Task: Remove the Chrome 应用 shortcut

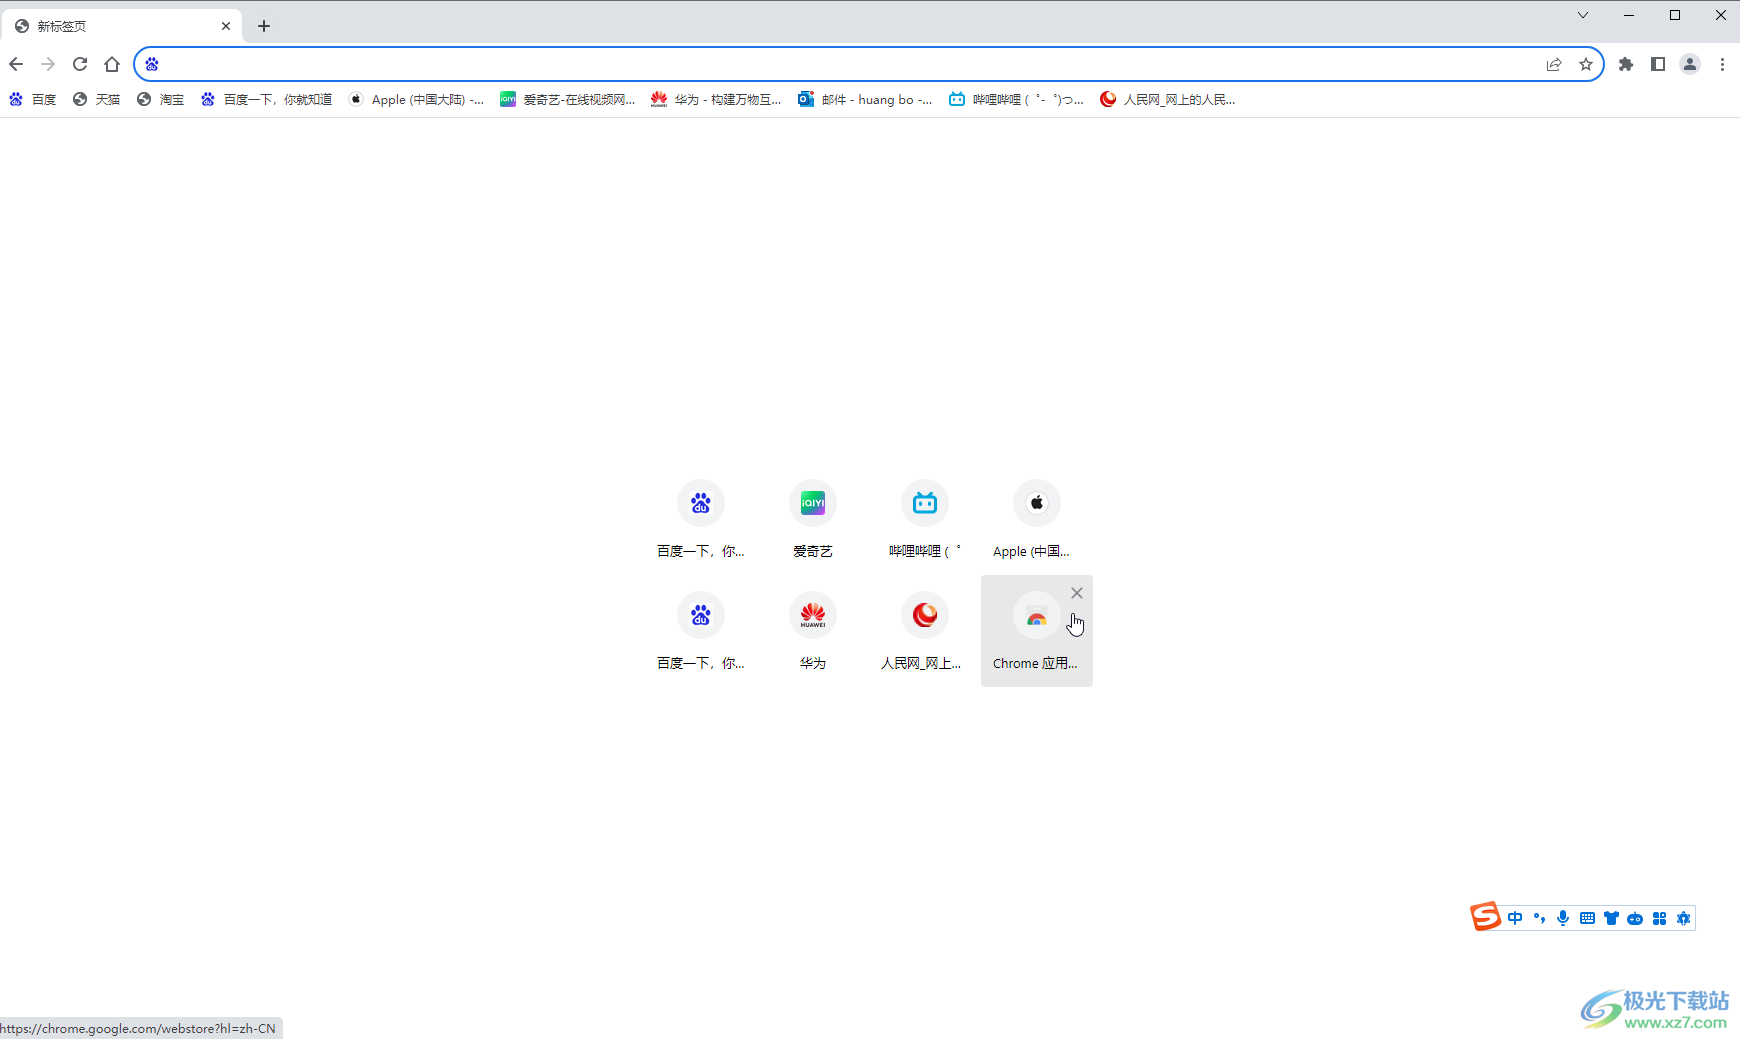Action: tap(1077, 593)
